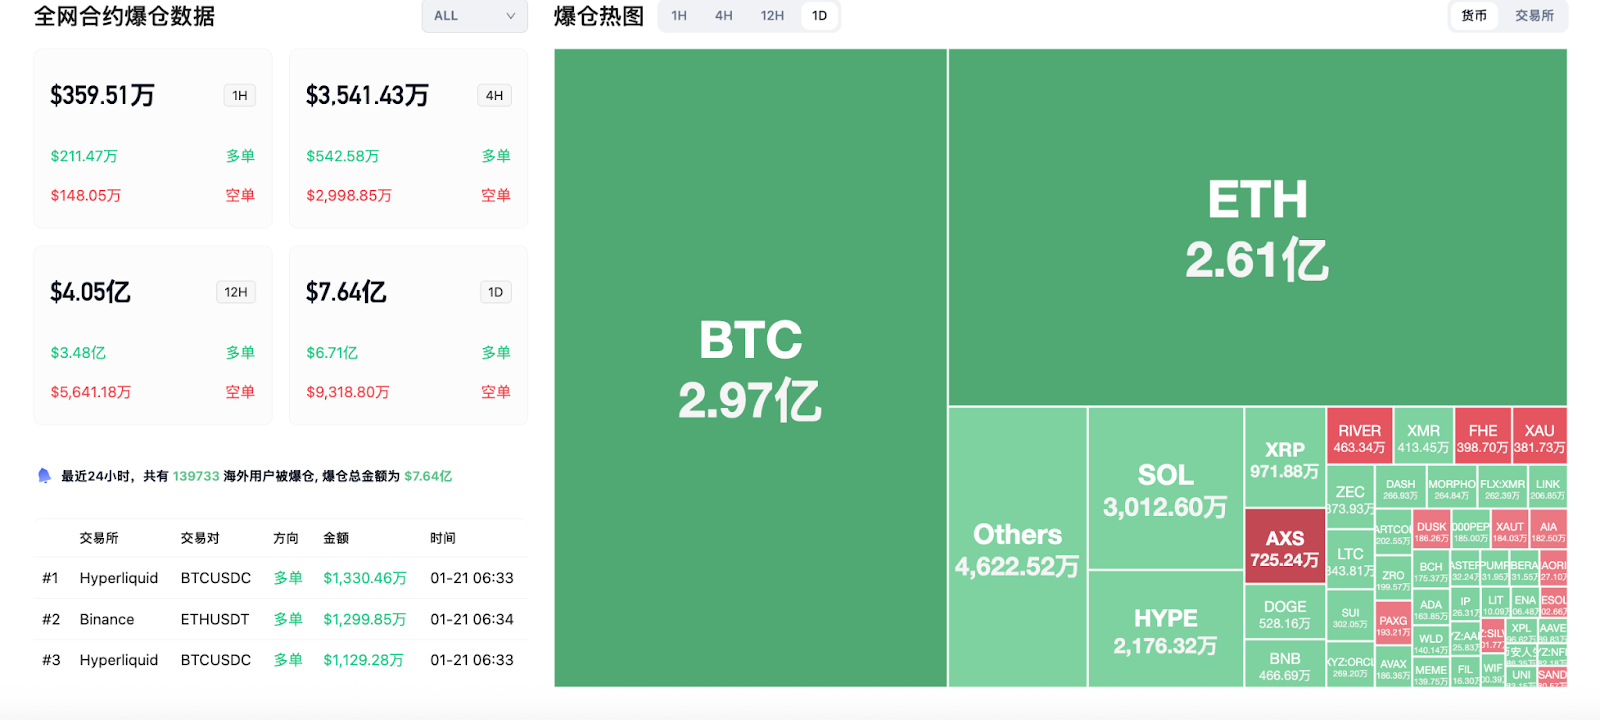Enable the 1D timeframe
Screen dimensions: 1600x720
(x=819, y=16)
